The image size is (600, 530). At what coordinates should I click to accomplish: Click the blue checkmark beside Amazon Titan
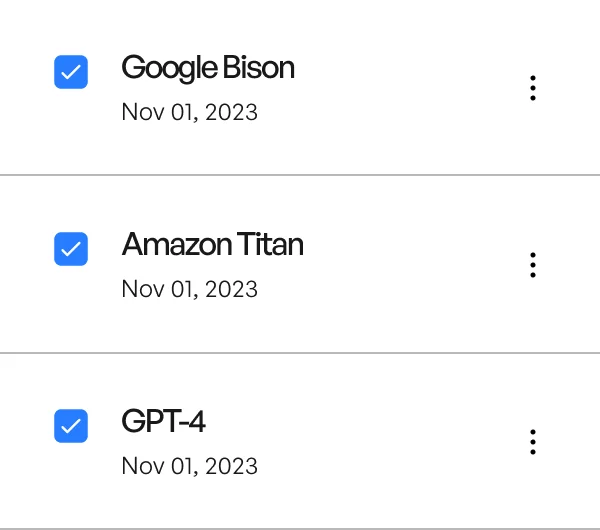point(71,249)
